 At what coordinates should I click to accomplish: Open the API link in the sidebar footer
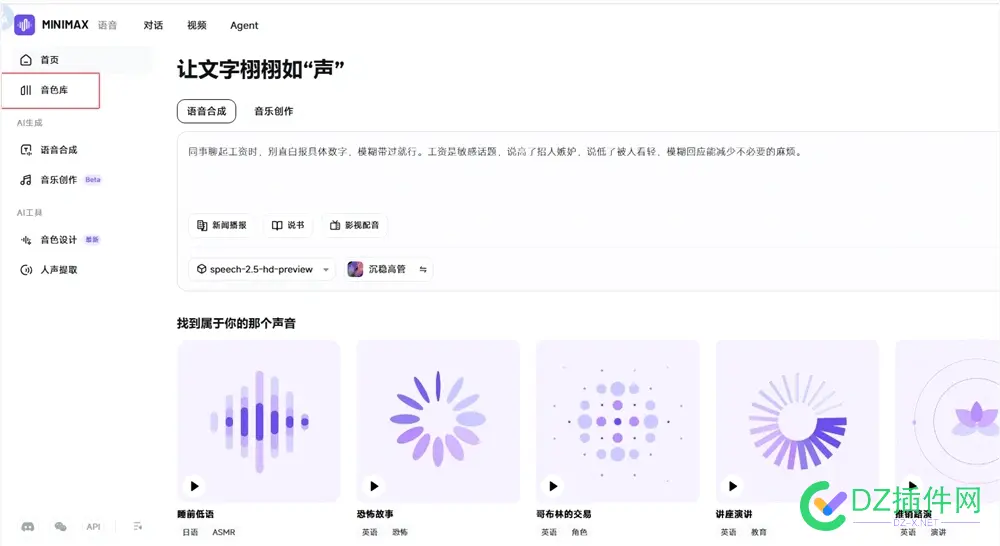(x=94, y=527)
